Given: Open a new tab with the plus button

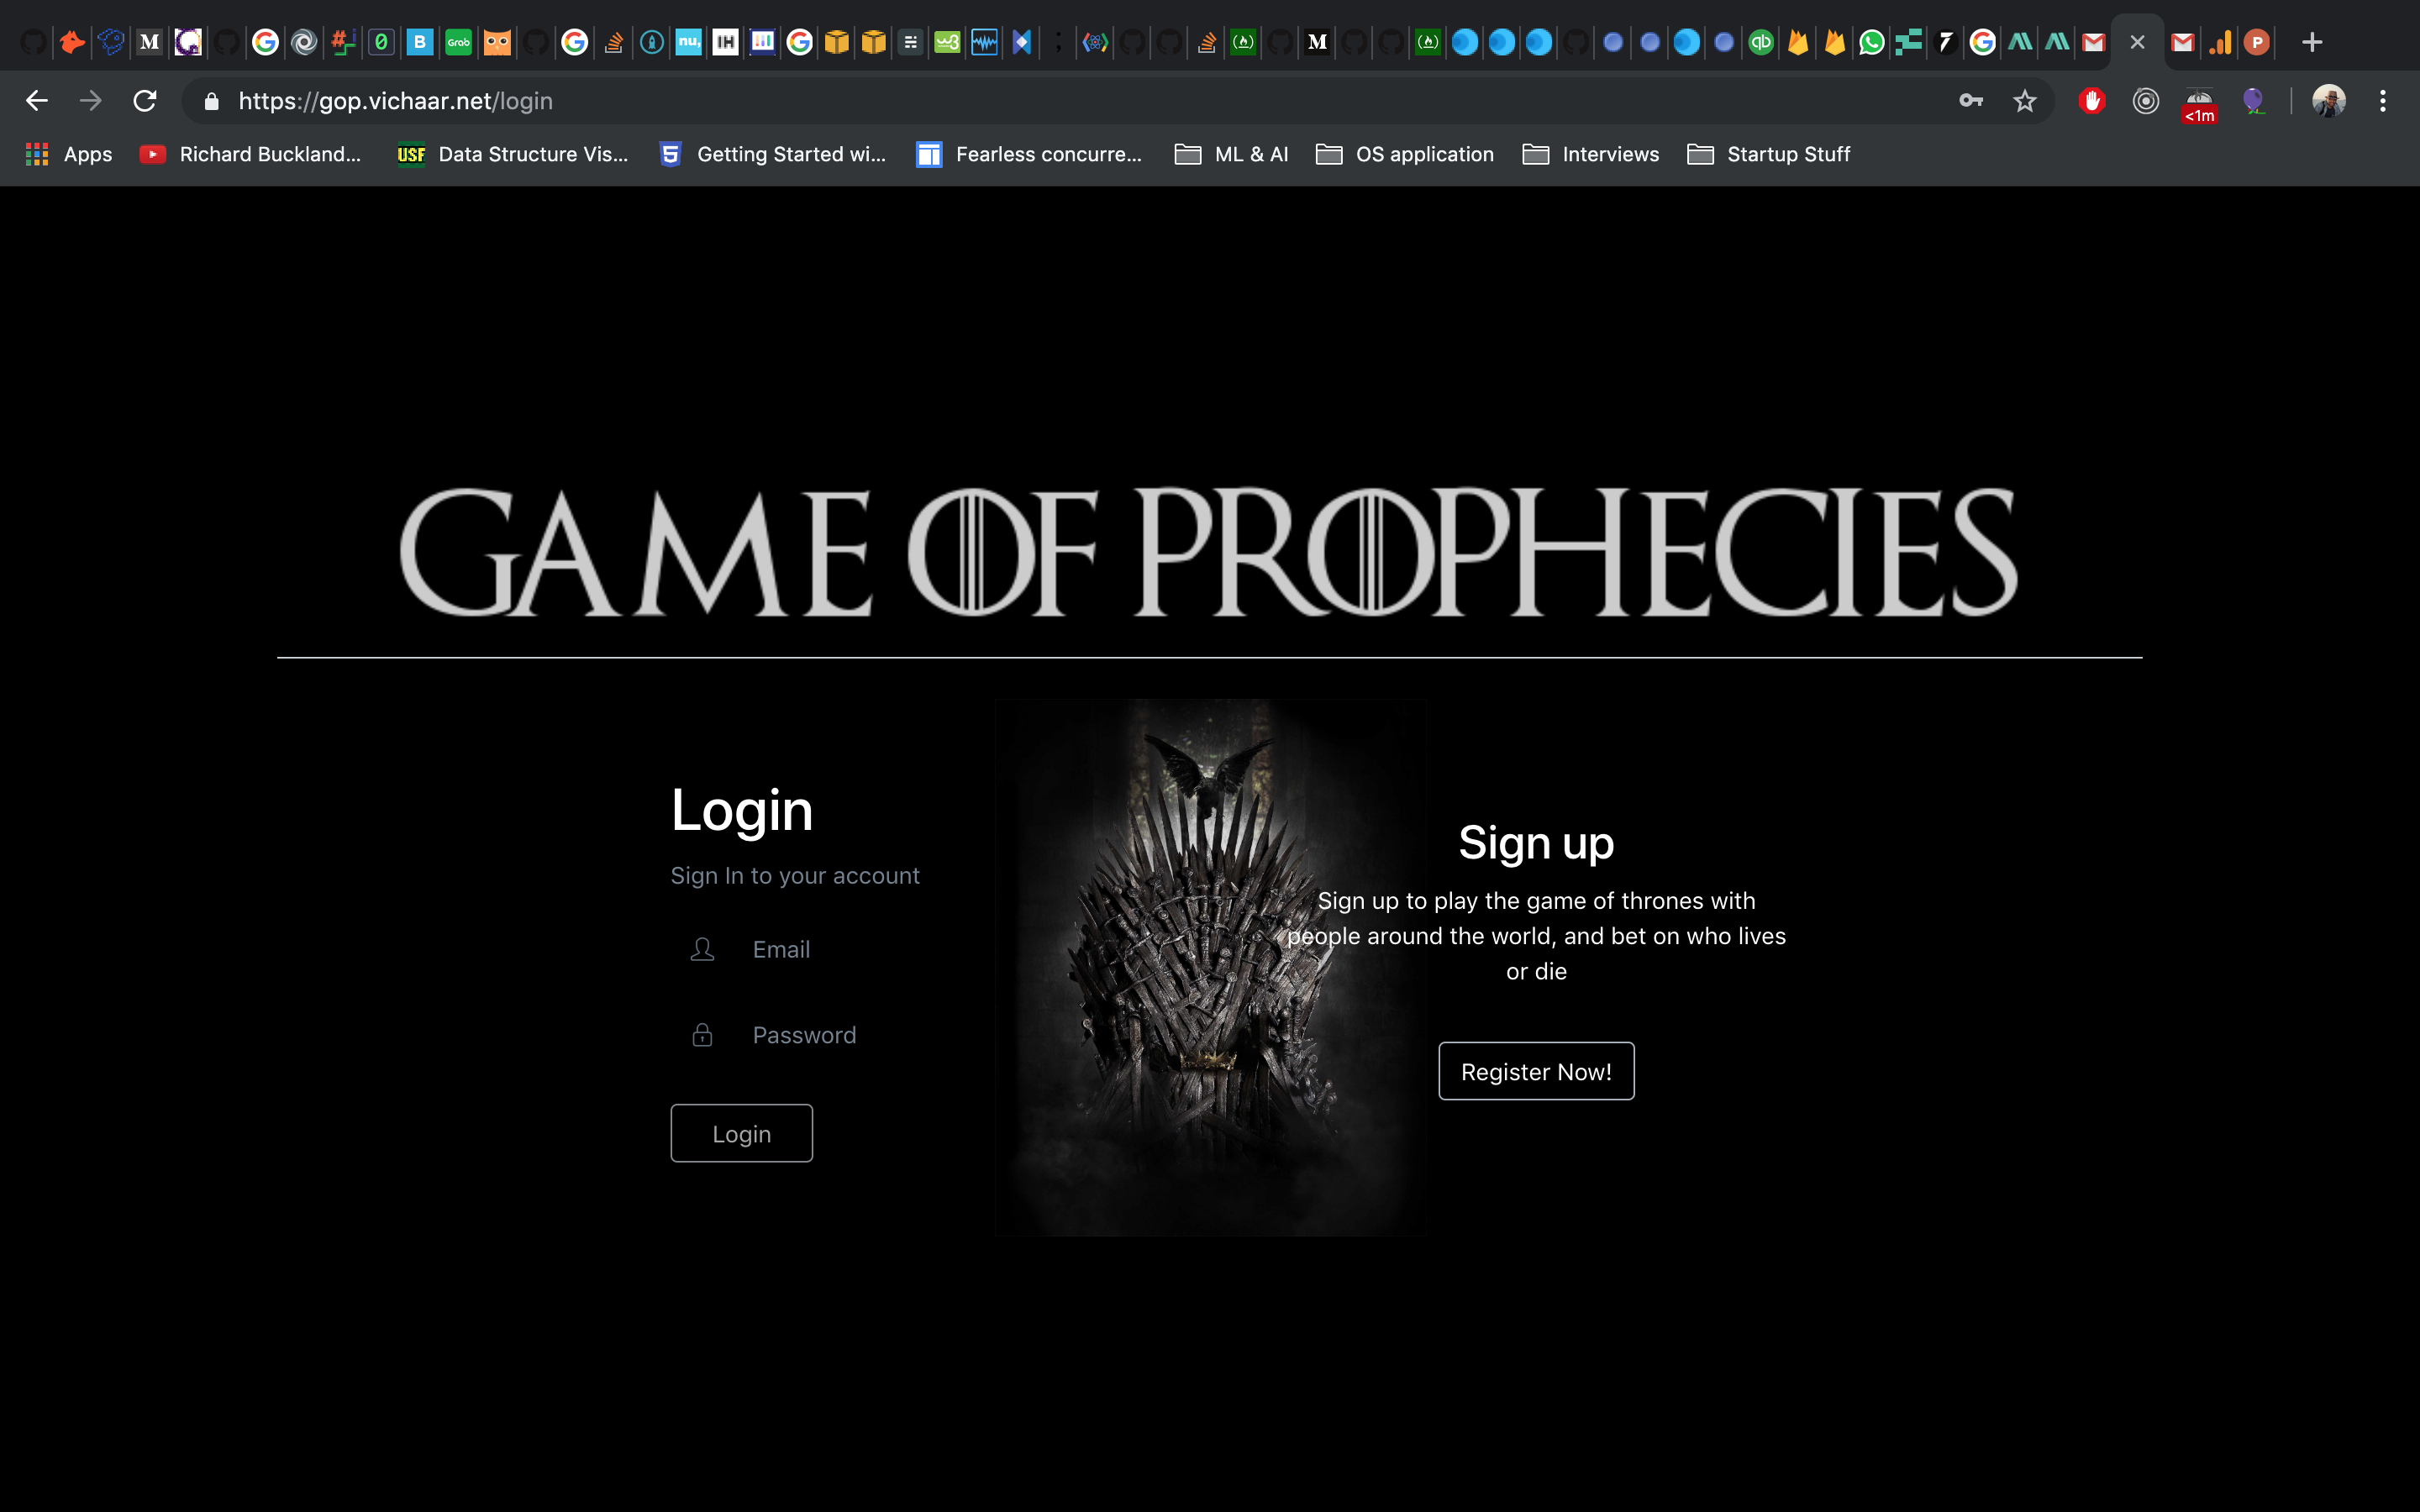Looking at the screenshot, I should pos(2313,42).
